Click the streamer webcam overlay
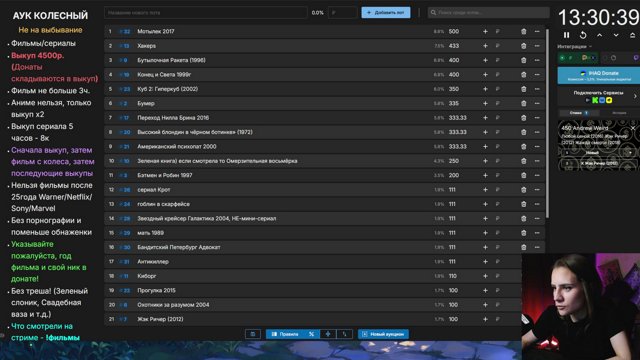 click(x=581, y=307)
